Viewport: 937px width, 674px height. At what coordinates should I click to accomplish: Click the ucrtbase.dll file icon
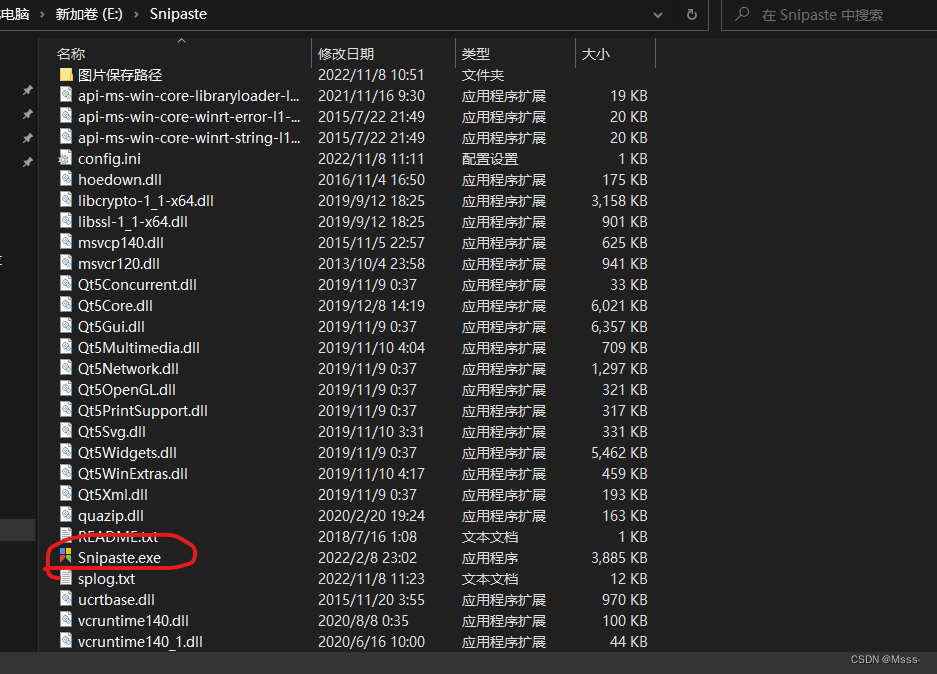coord(66,599)
